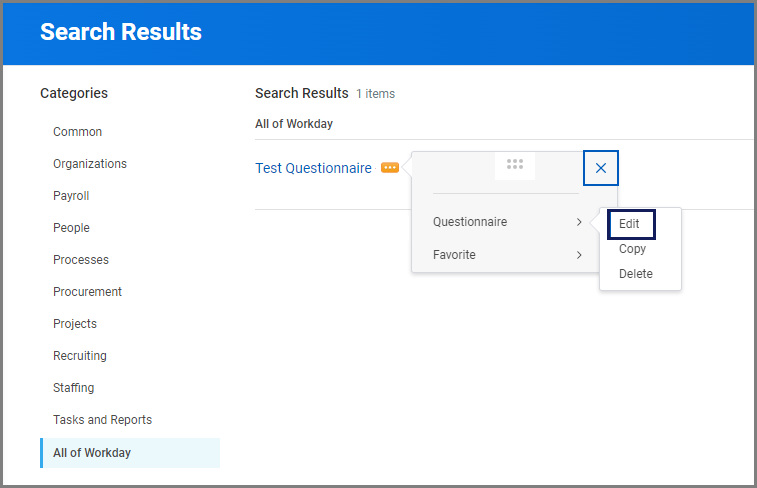Viewport: 757px width, 488px height.
Task: Click the drag handle dots icon
Action: 515,165
